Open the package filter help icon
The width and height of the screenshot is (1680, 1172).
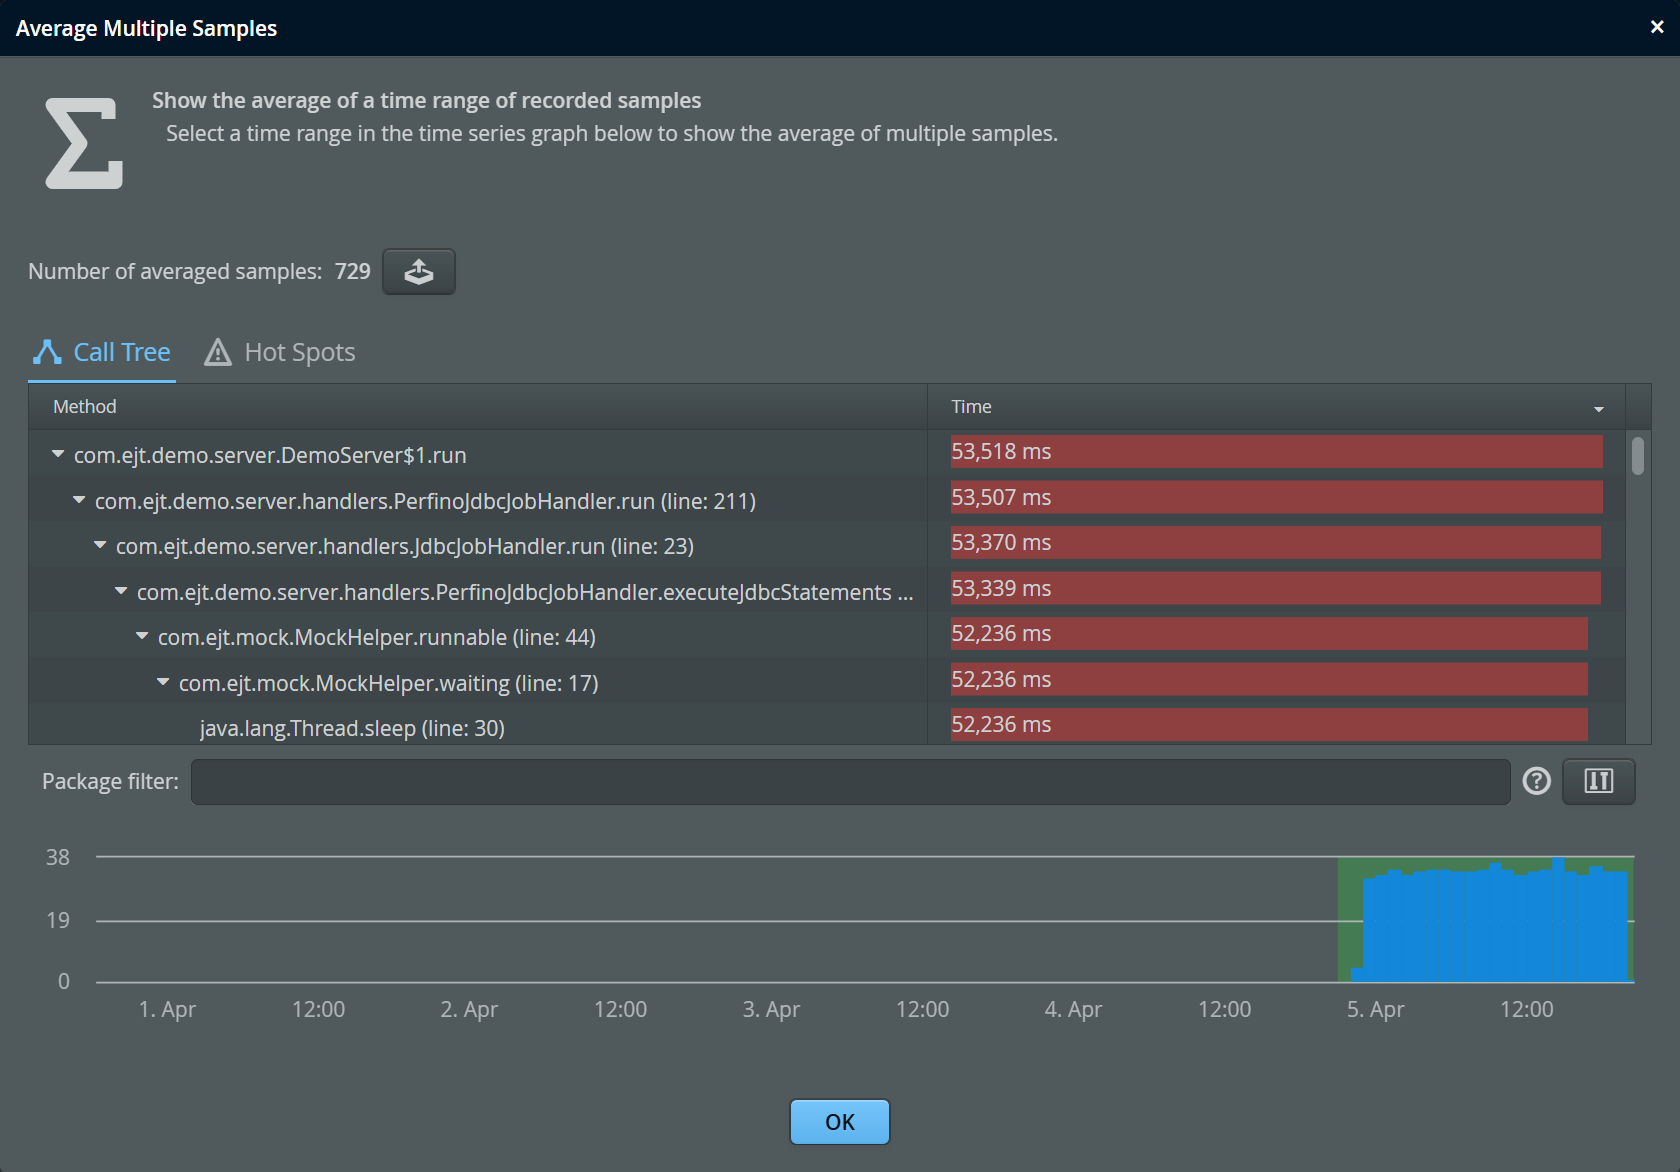click(x=1536, y=781)
